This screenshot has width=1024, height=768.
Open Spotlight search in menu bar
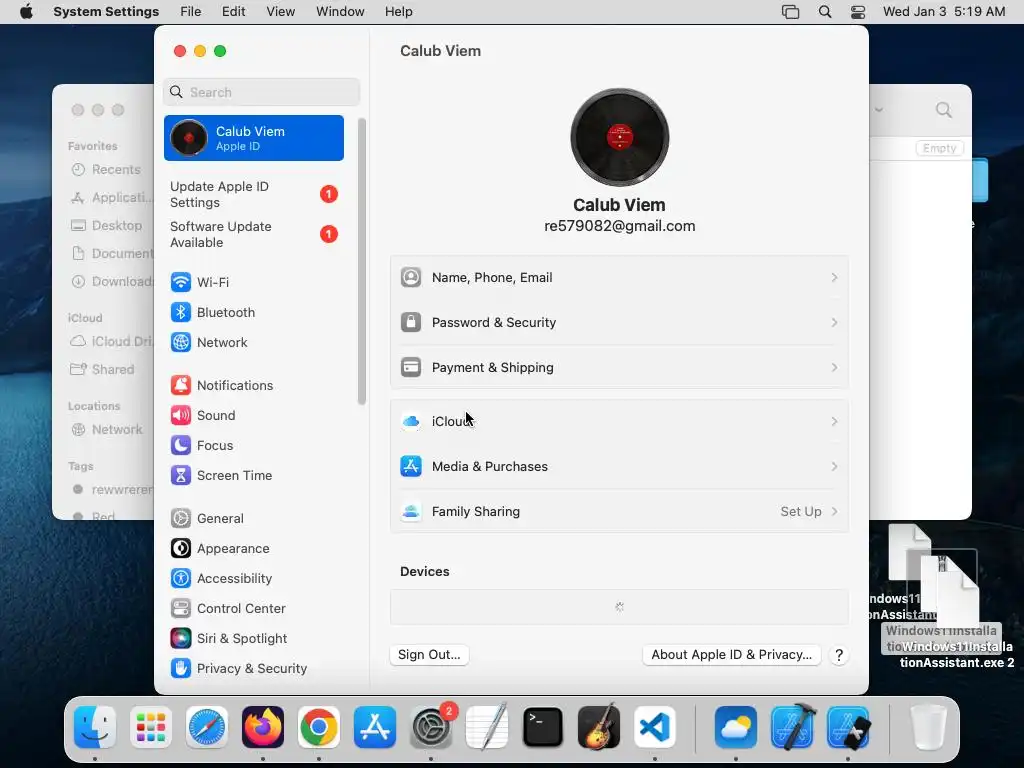point(825,12)
